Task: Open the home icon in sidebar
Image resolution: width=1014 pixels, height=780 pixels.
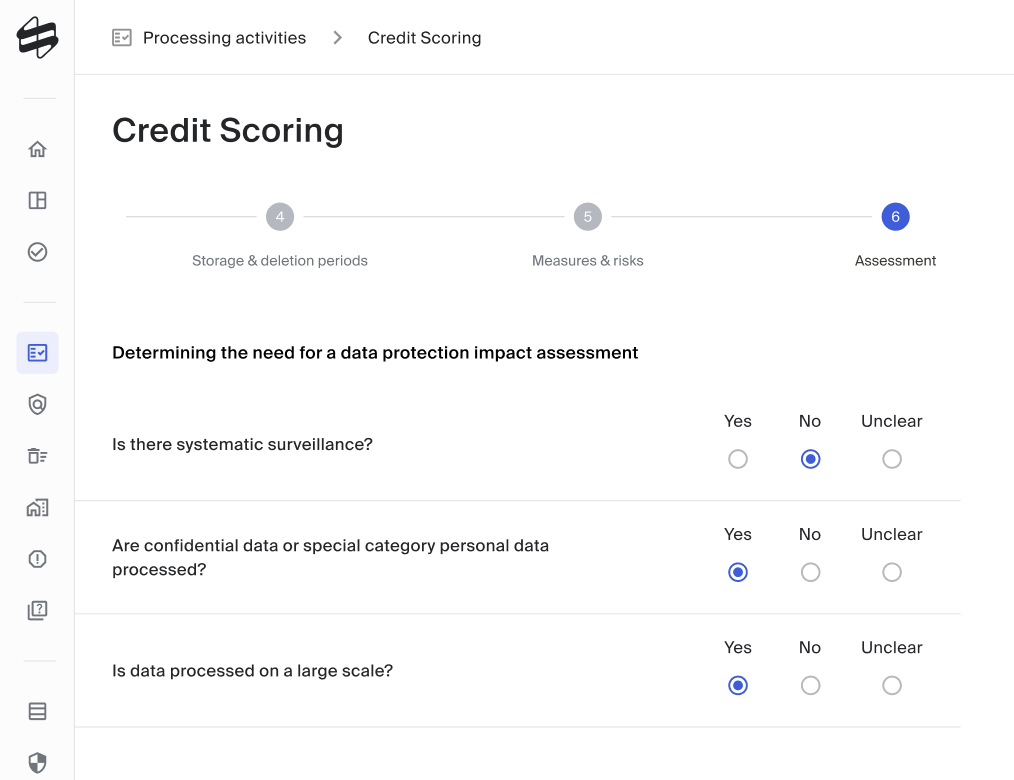Action: pyautogui.click(x=38, y=149)
